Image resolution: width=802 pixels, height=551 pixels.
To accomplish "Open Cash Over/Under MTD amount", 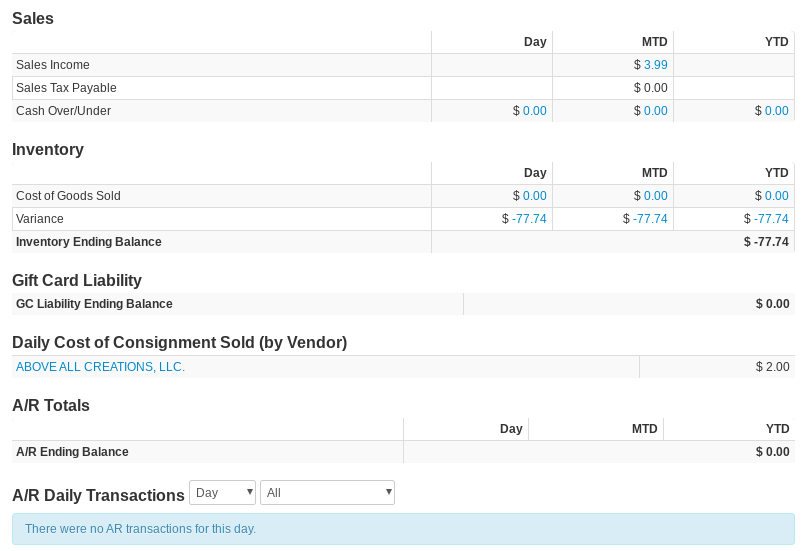I will point(655,111).
